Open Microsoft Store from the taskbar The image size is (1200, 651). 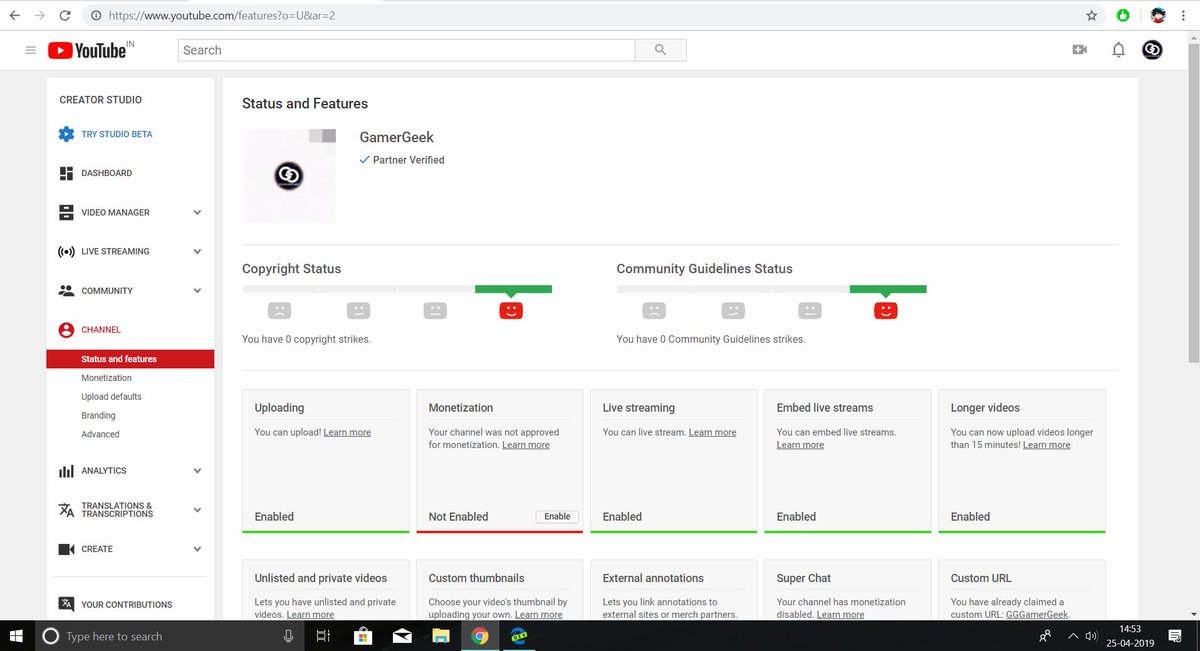(x=363, y=636)
